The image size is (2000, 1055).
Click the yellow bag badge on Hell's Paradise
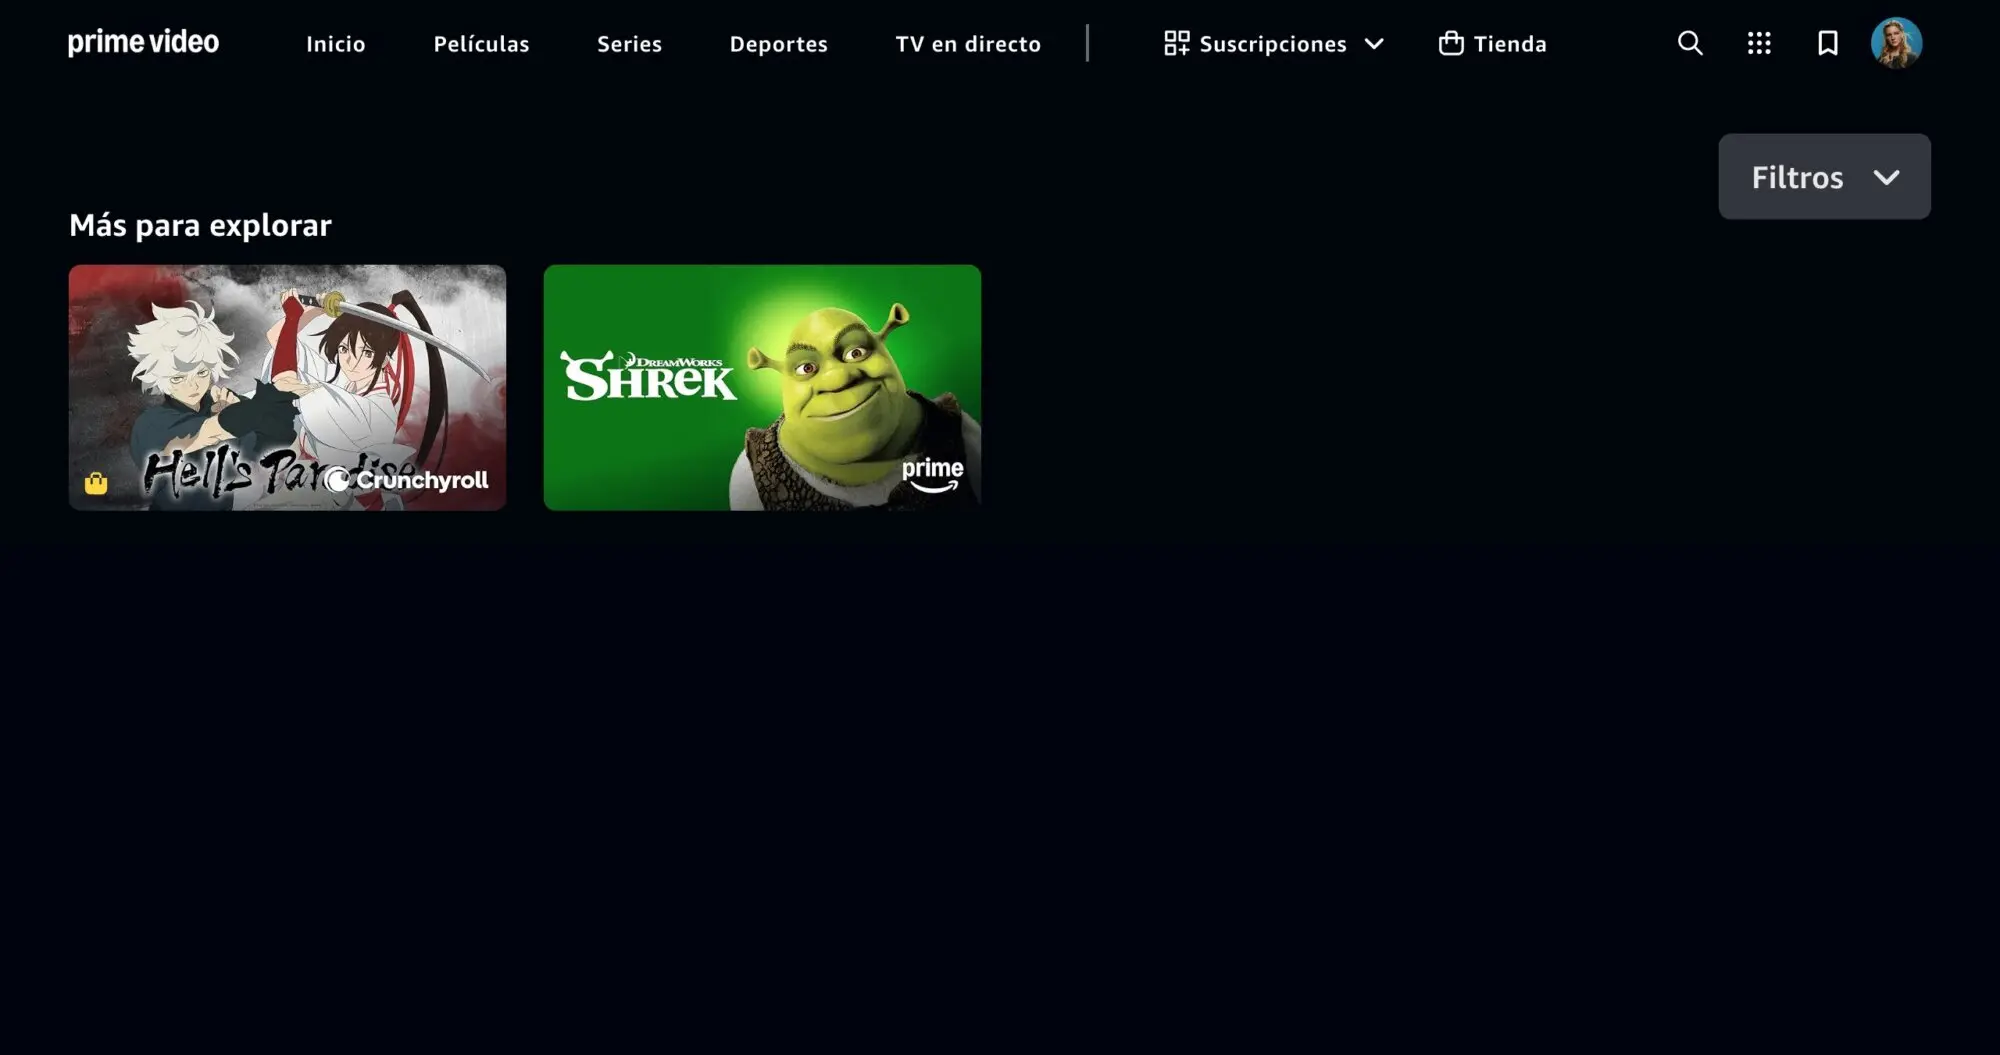pyautogui.click(x=96, y=484)
